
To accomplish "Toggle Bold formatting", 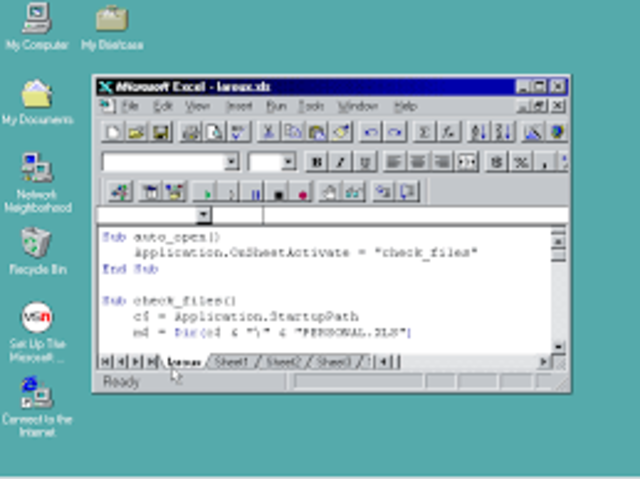I will [x=317, y=162].
